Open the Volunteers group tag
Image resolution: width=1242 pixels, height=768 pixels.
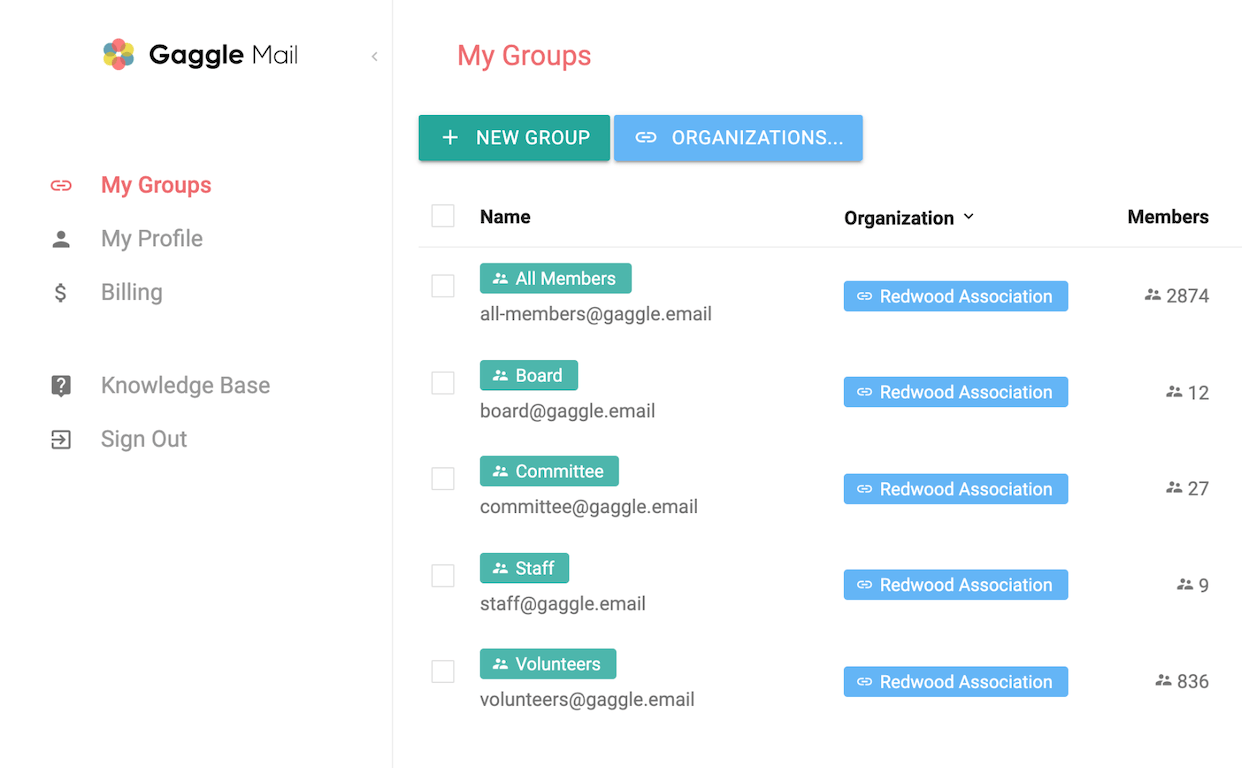point(548,665)
